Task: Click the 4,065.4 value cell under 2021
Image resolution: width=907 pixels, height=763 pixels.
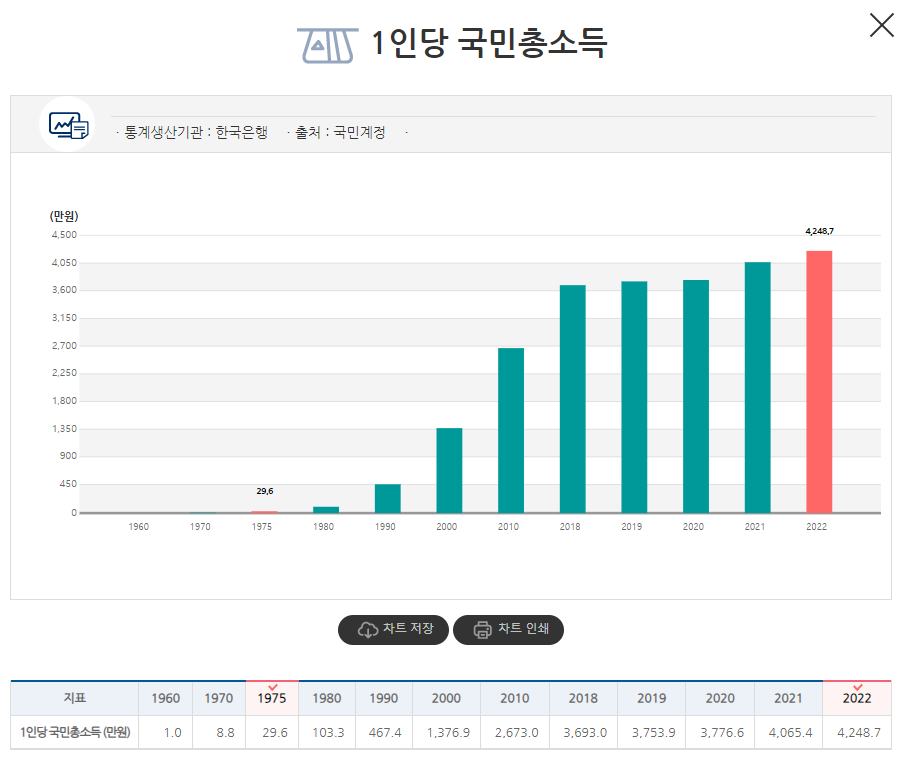Action: pyautogui.click(x=789, y=732)
